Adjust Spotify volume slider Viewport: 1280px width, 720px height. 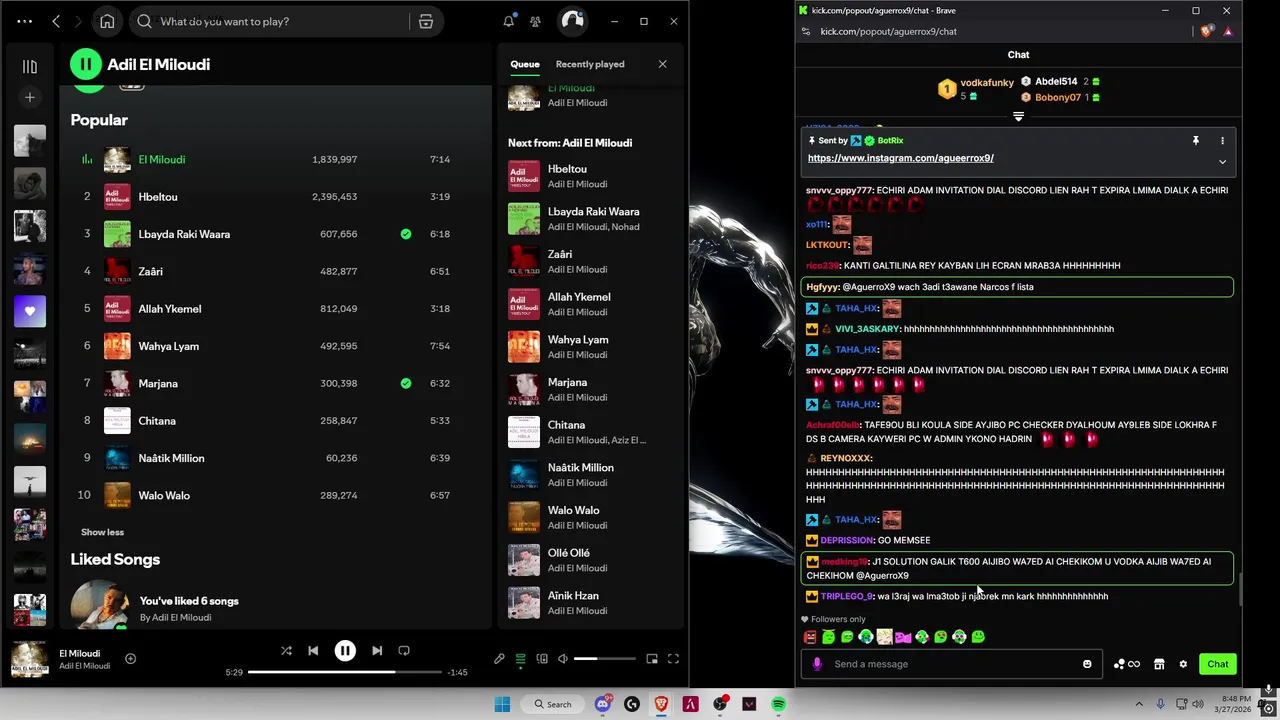tap(604, 659)
